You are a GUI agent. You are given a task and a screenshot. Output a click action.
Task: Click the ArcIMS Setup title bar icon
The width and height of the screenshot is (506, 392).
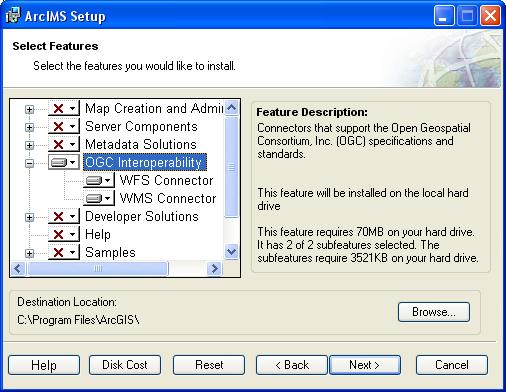[13, 16]
